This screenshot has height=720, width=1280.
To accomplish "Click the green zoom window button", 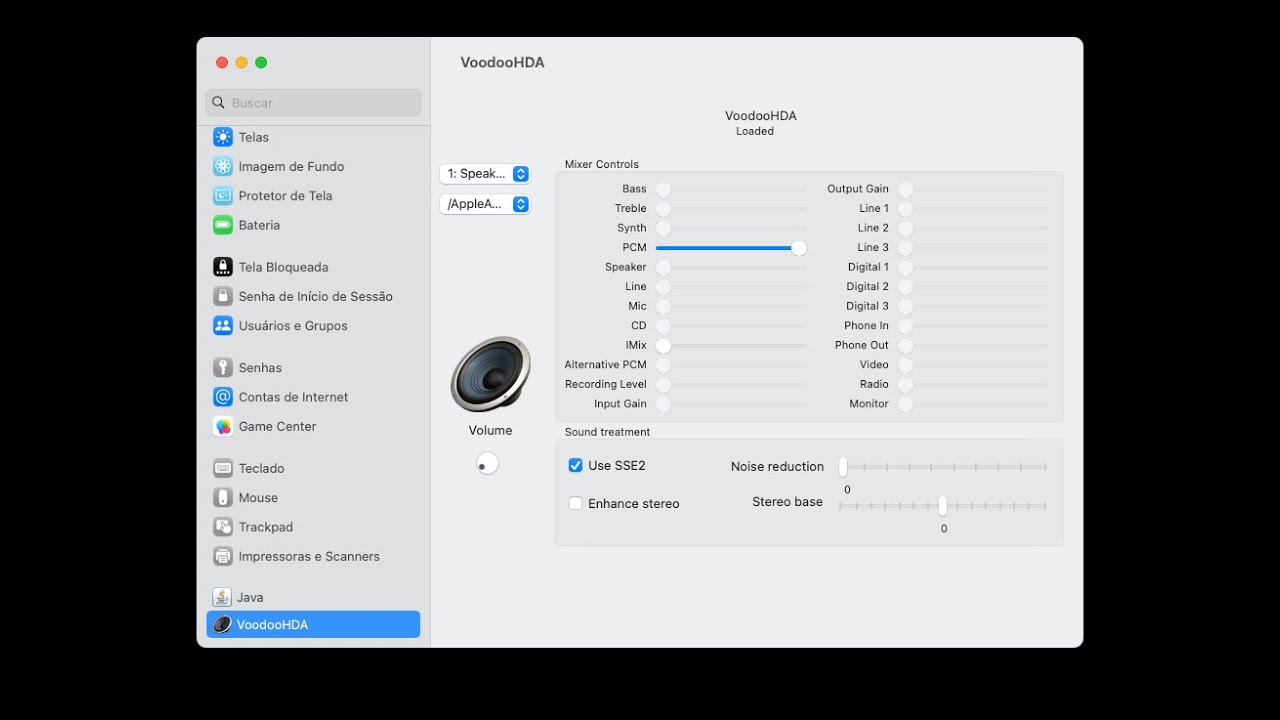I will 261,62.
